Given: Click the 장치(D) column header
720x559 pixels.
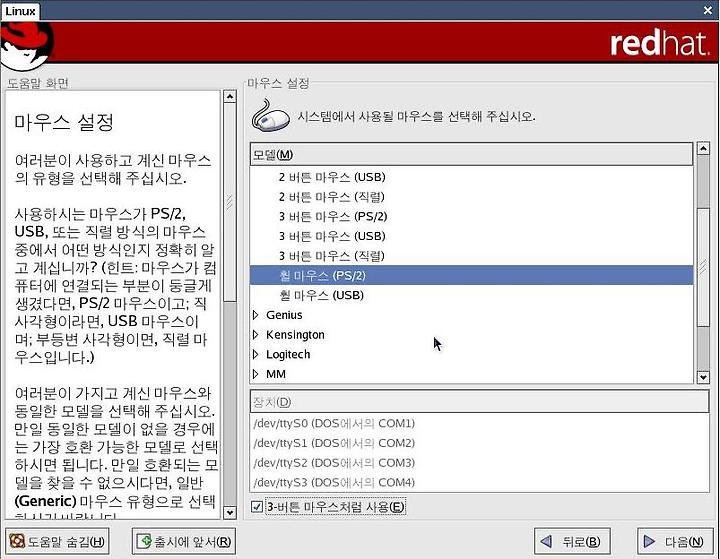Looking at the screenshot, I should pos(479,402).
